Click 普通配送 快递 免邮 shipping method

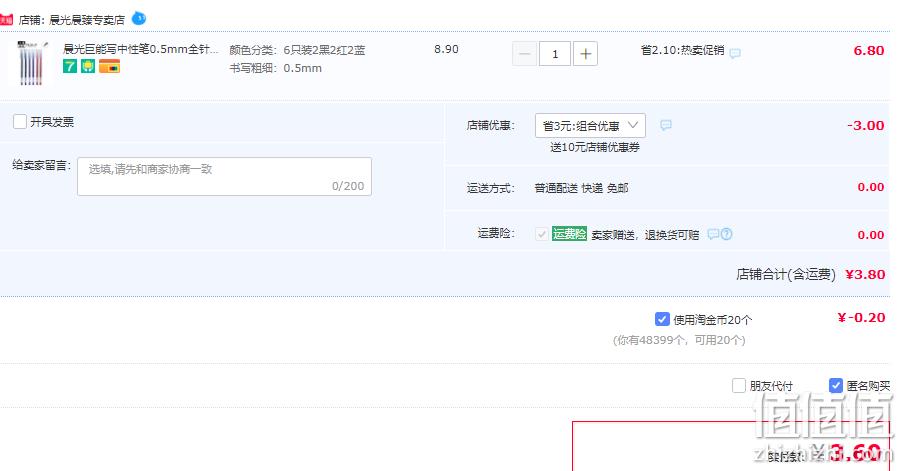(581, 188)
